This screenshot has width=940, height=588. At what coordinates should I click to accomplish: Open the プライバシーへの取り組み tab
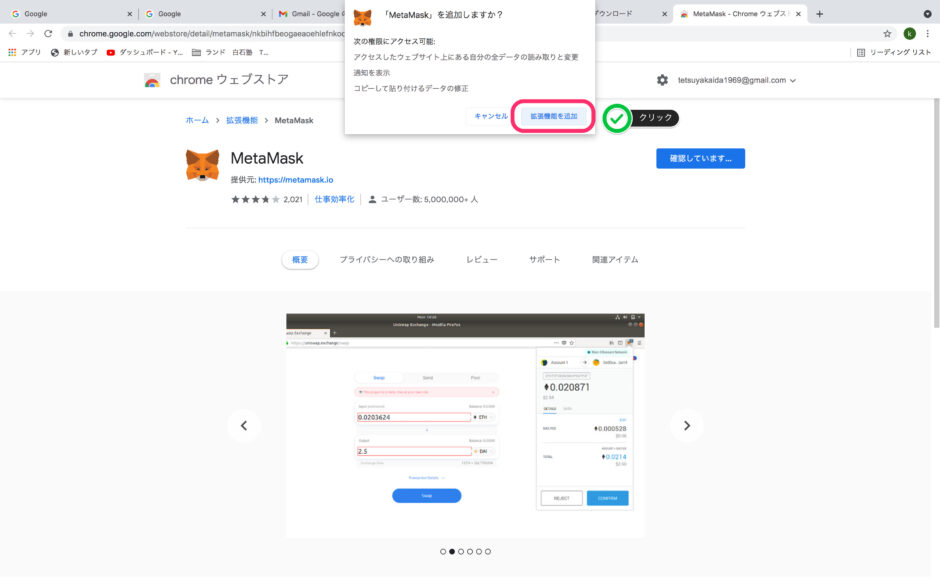(x=386, y=260)
